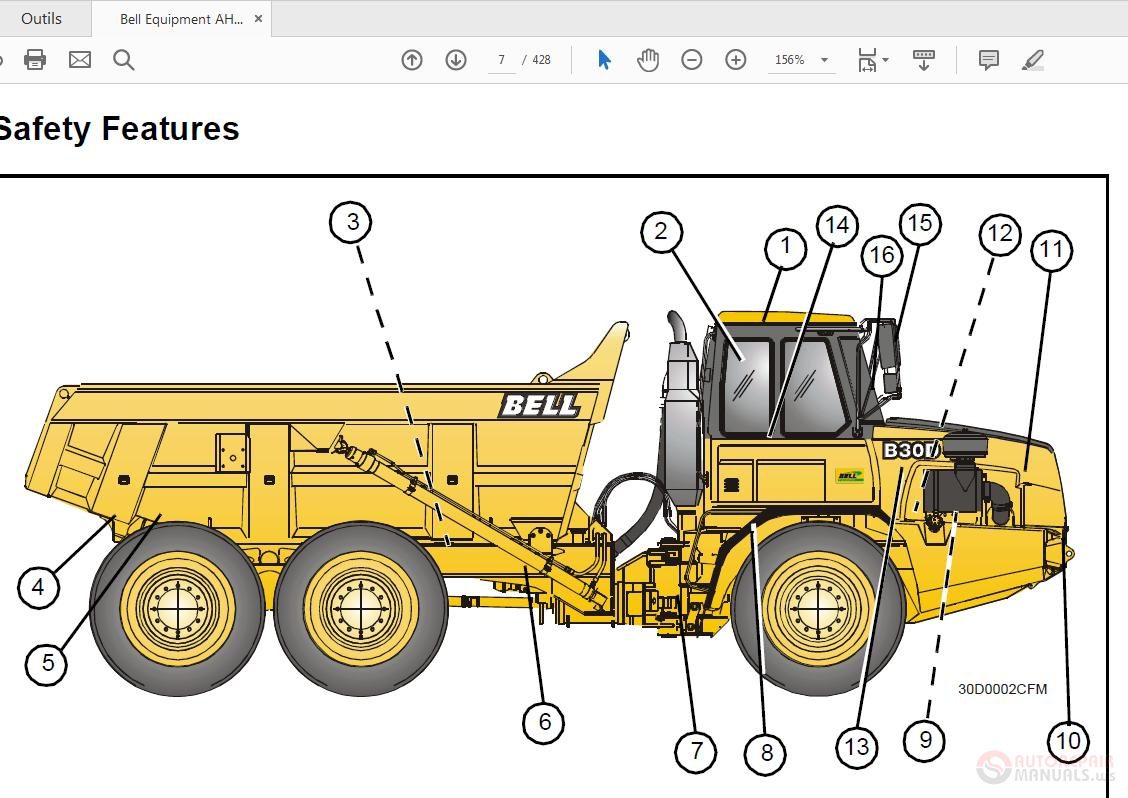Send the file by email using the envelope icon
The height and width of the screenshot is (798, 1128).
click(80, 60)
